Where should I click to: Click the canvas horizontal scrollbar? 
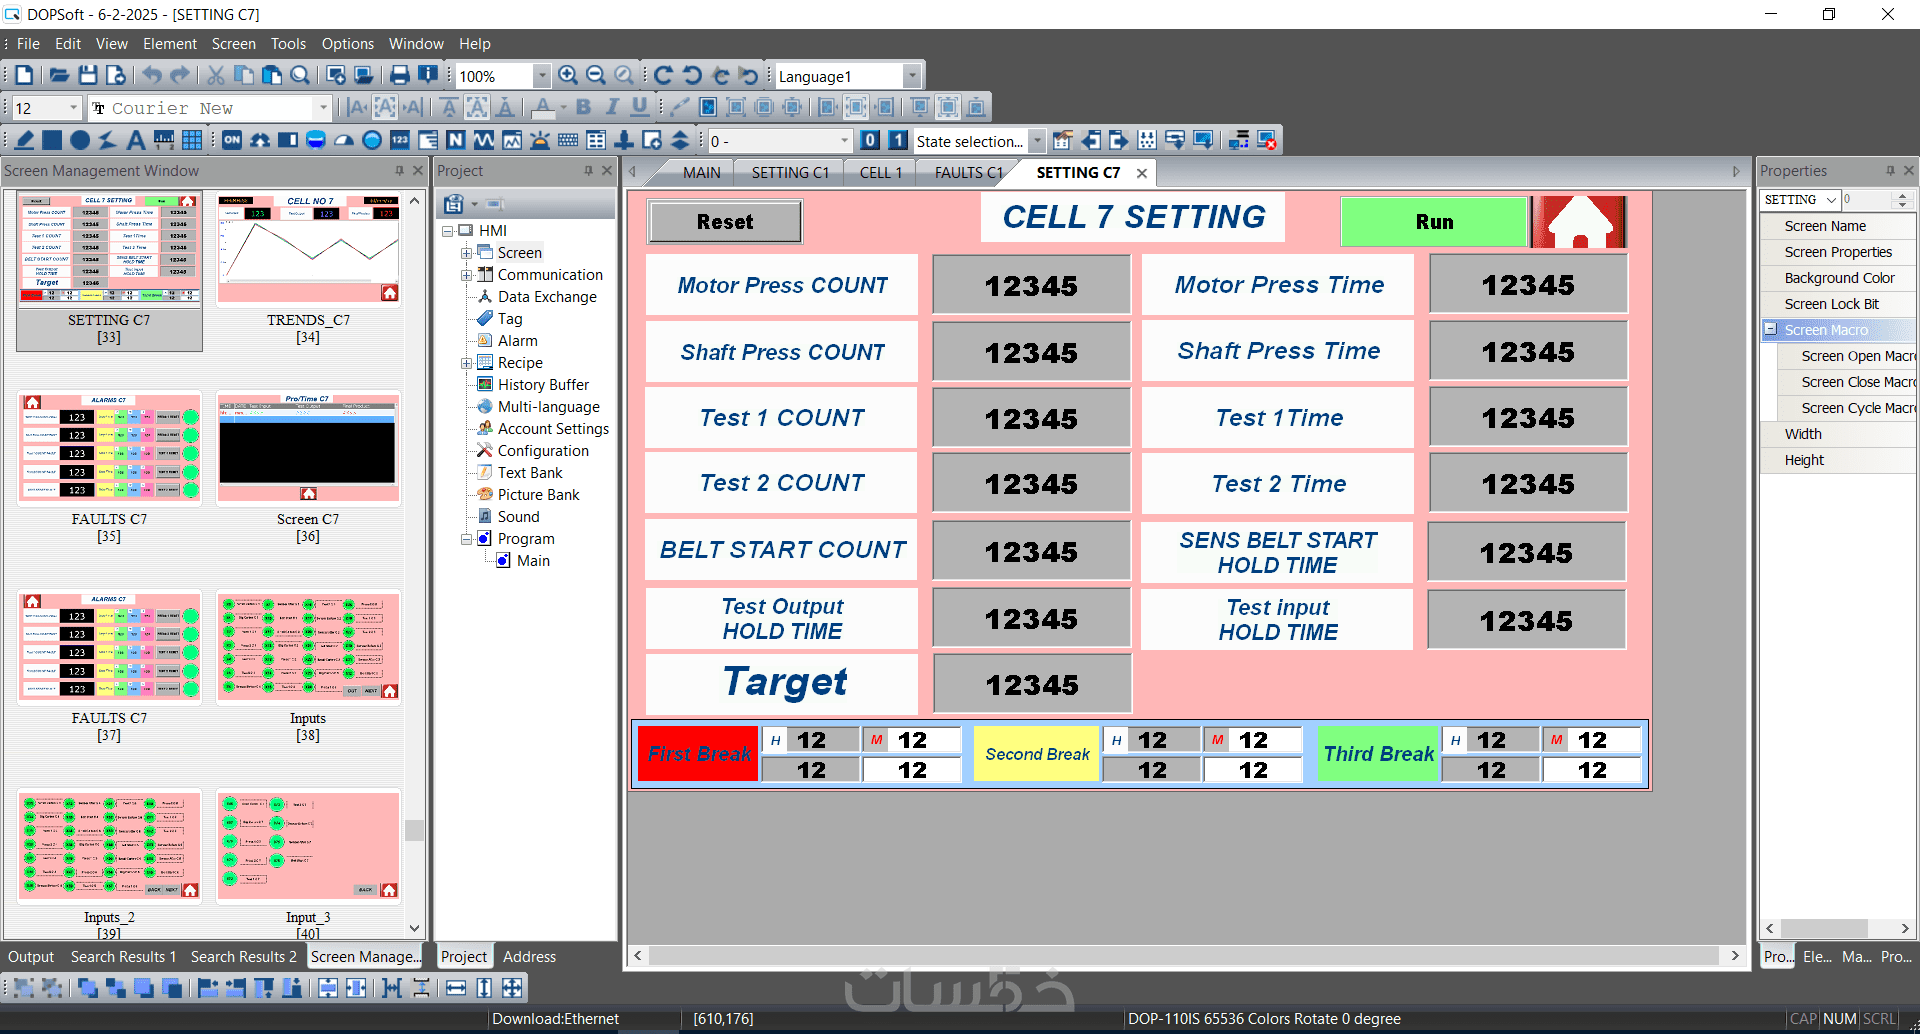tap(1183, 956)
